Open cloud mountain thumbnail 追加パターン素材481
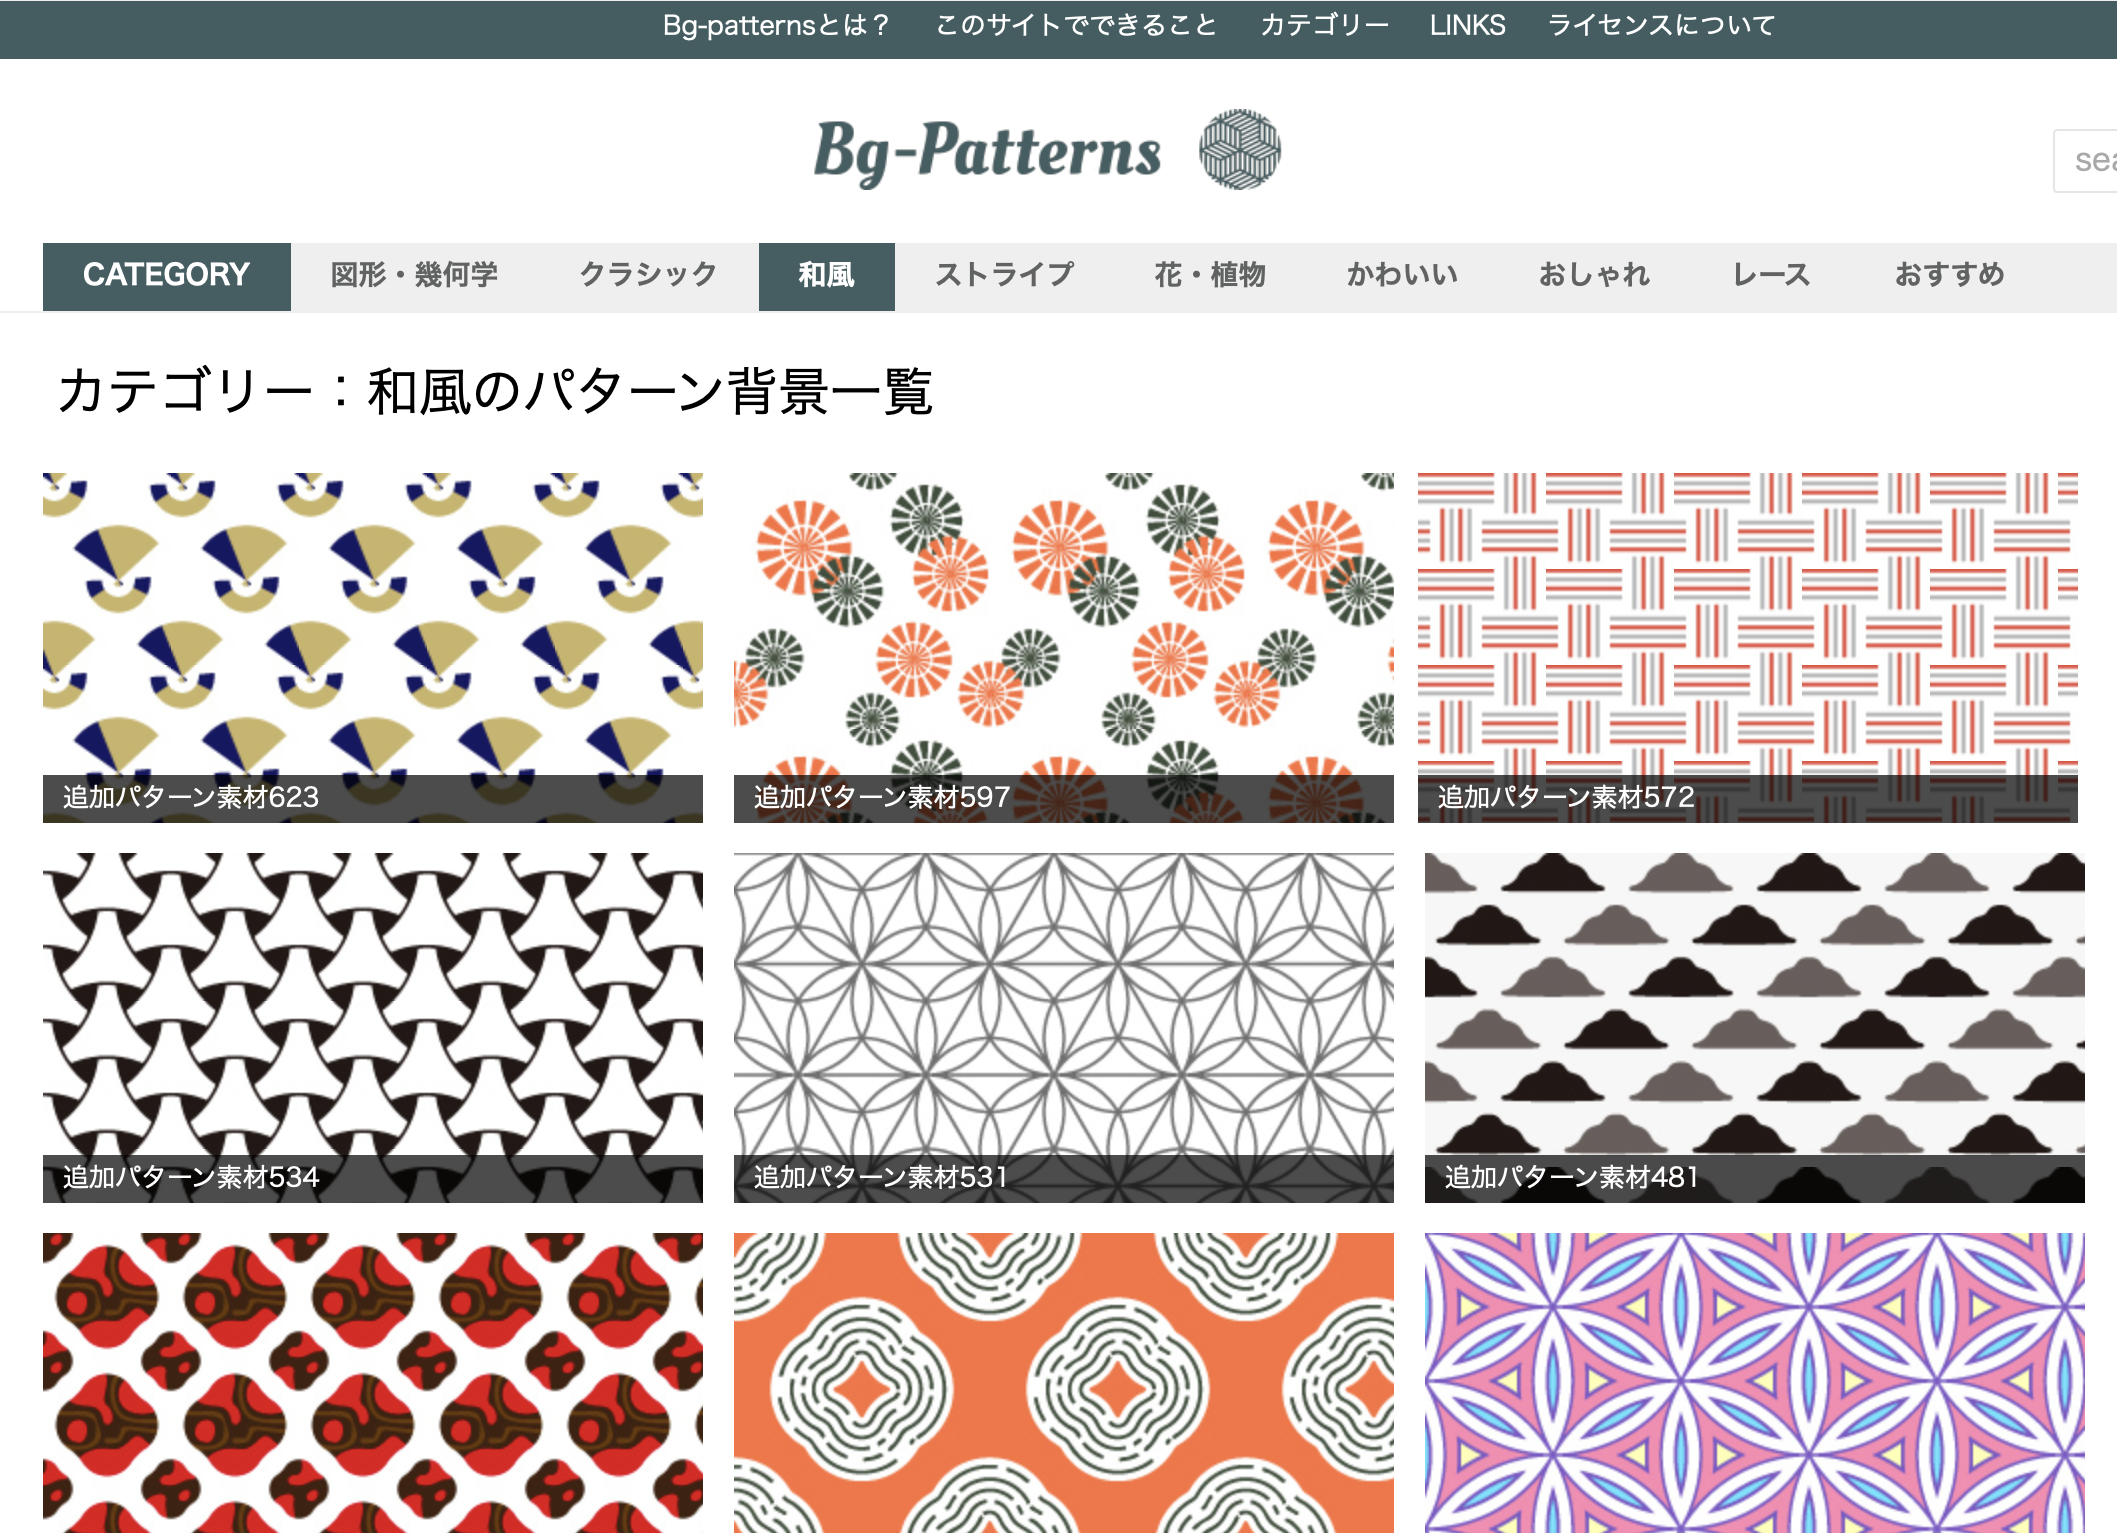2117x1533 pixels. click(1755, 1028)
